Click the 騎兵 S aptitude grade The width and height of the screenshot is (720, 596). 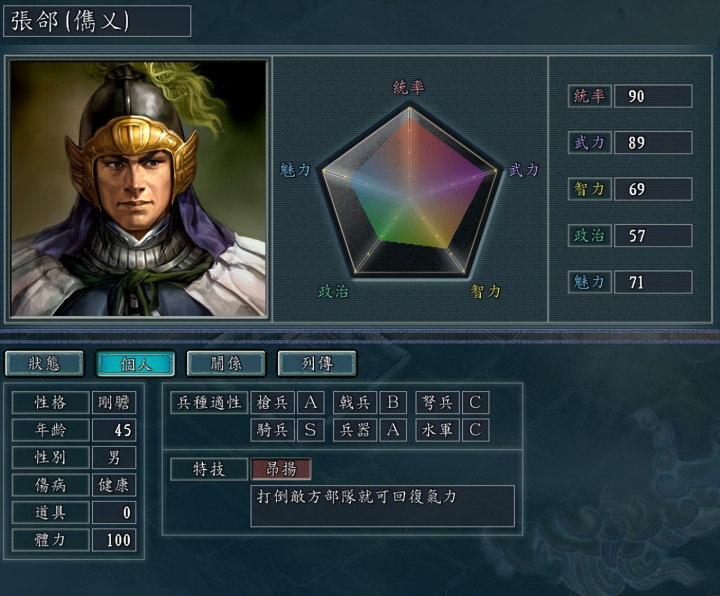click(310, 430)
